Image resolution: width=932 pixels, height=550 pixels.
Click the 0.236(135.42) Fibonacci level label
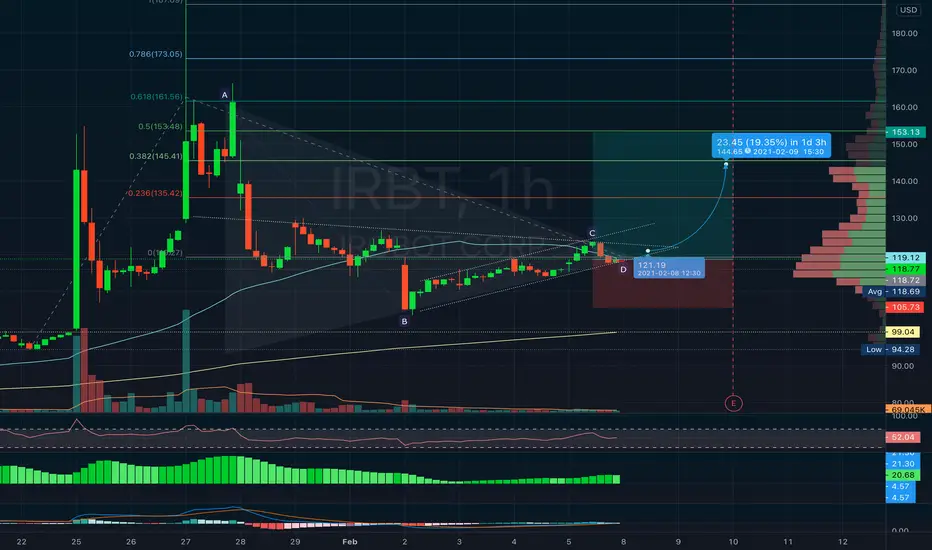(155, 193)
